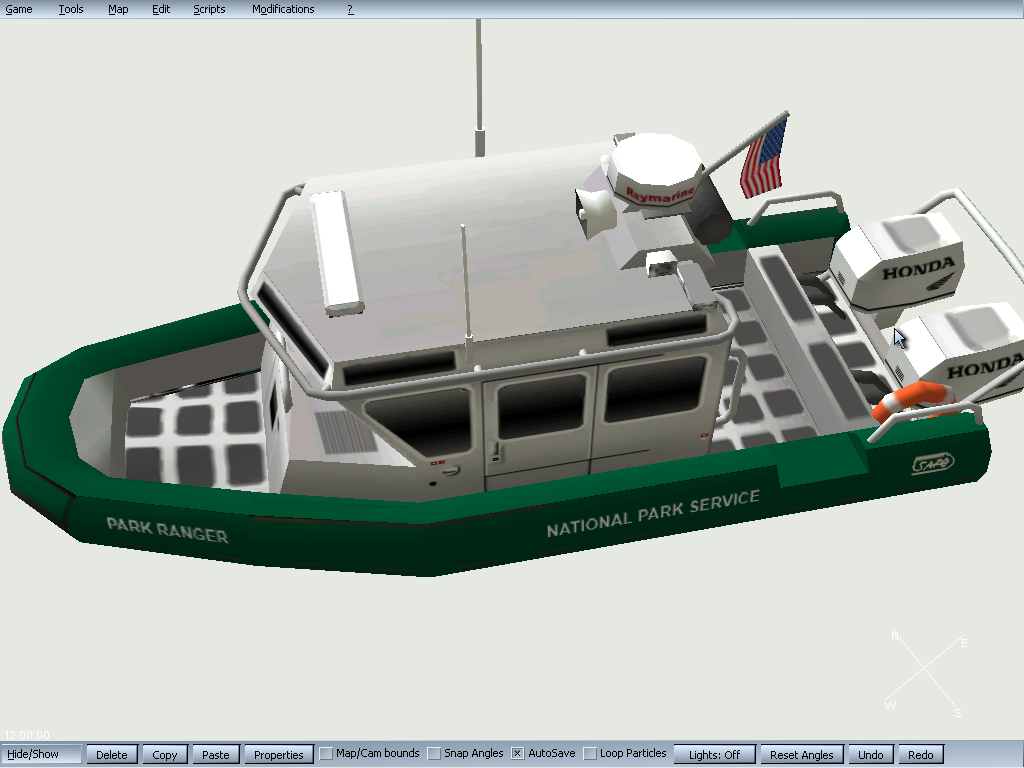Click the NATIONAL PARK SERVICE hull text
The image size is (1024, 768).
[653, 513]
